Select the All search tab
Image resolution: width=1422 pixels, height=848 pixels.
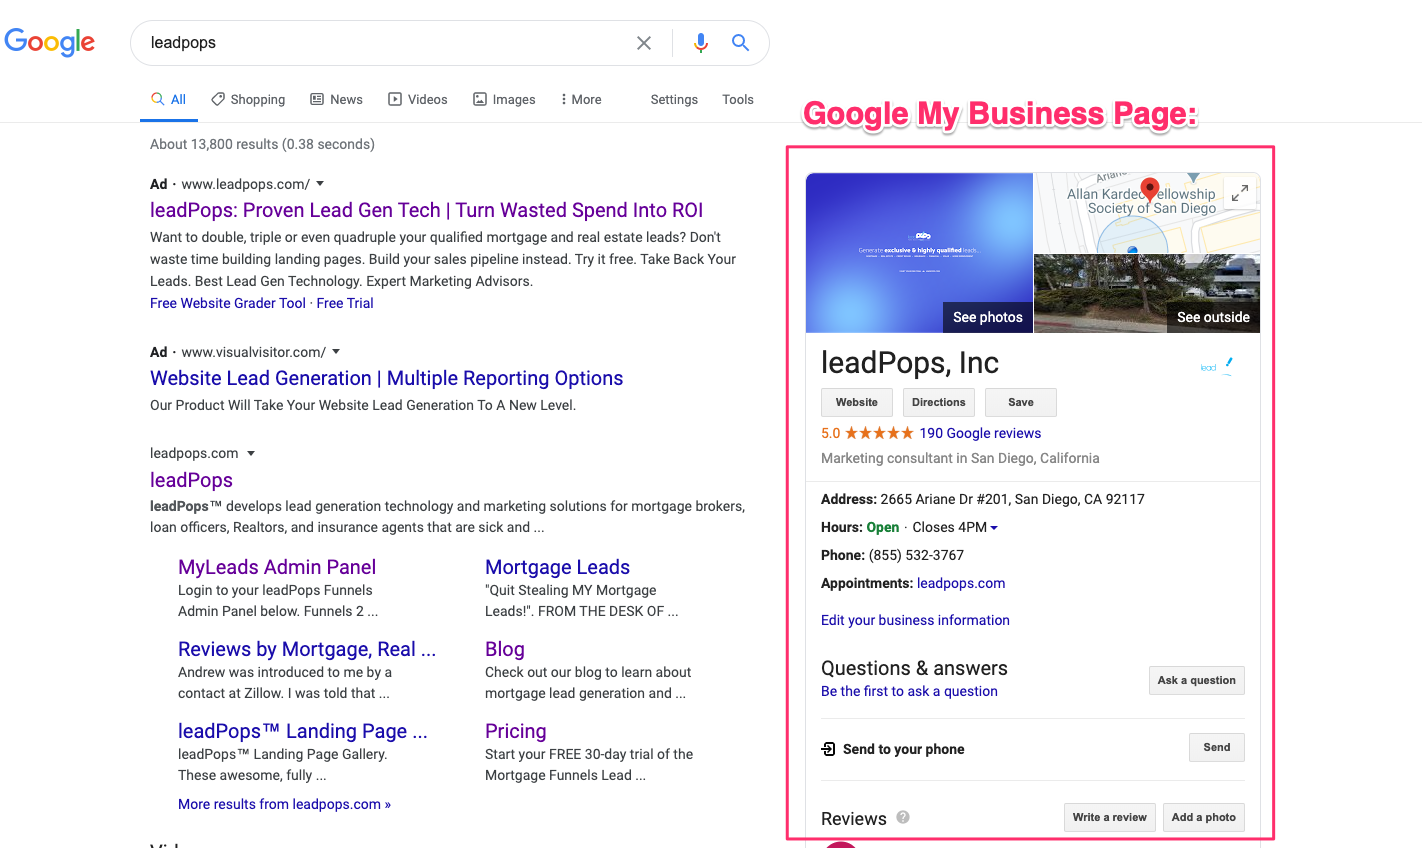pos(169,99)
